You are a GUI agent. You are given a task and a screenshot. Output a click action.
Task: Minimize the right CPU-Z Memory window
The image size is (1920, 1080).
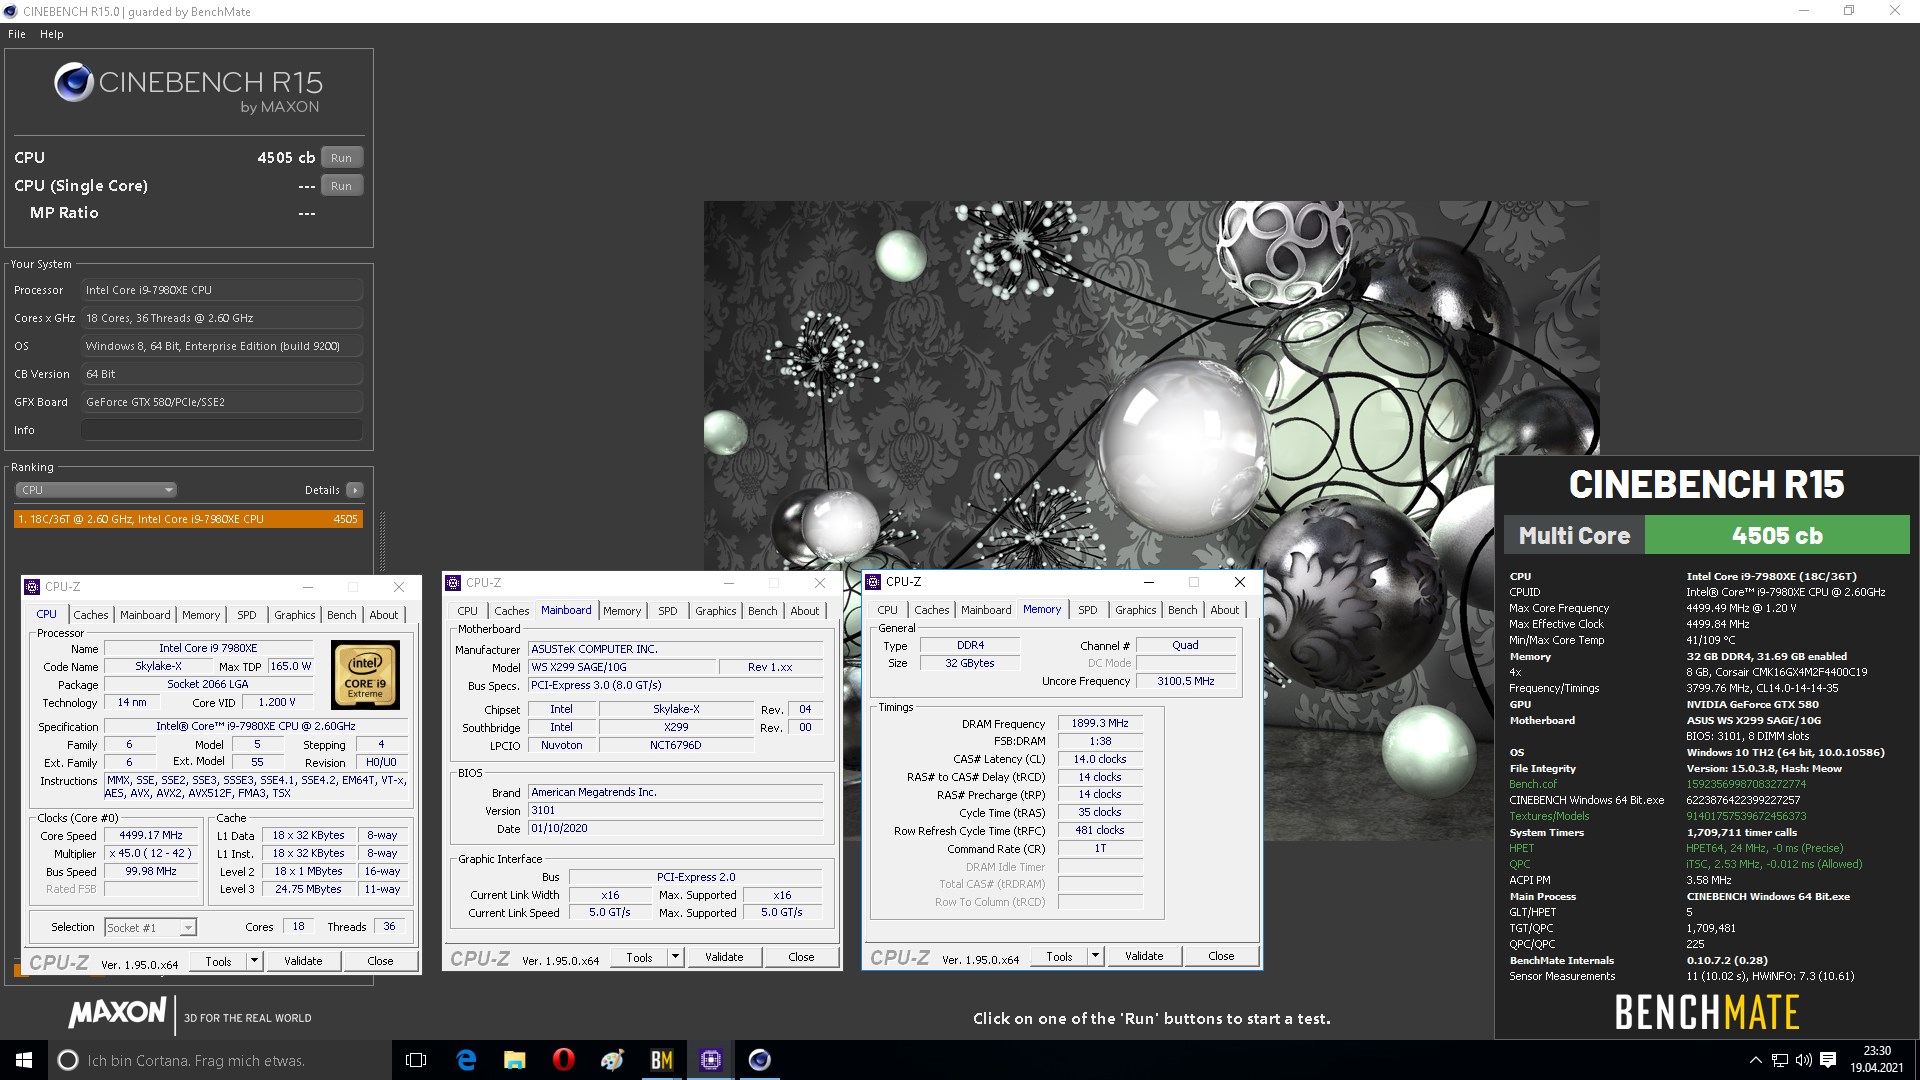point(1149,582)
